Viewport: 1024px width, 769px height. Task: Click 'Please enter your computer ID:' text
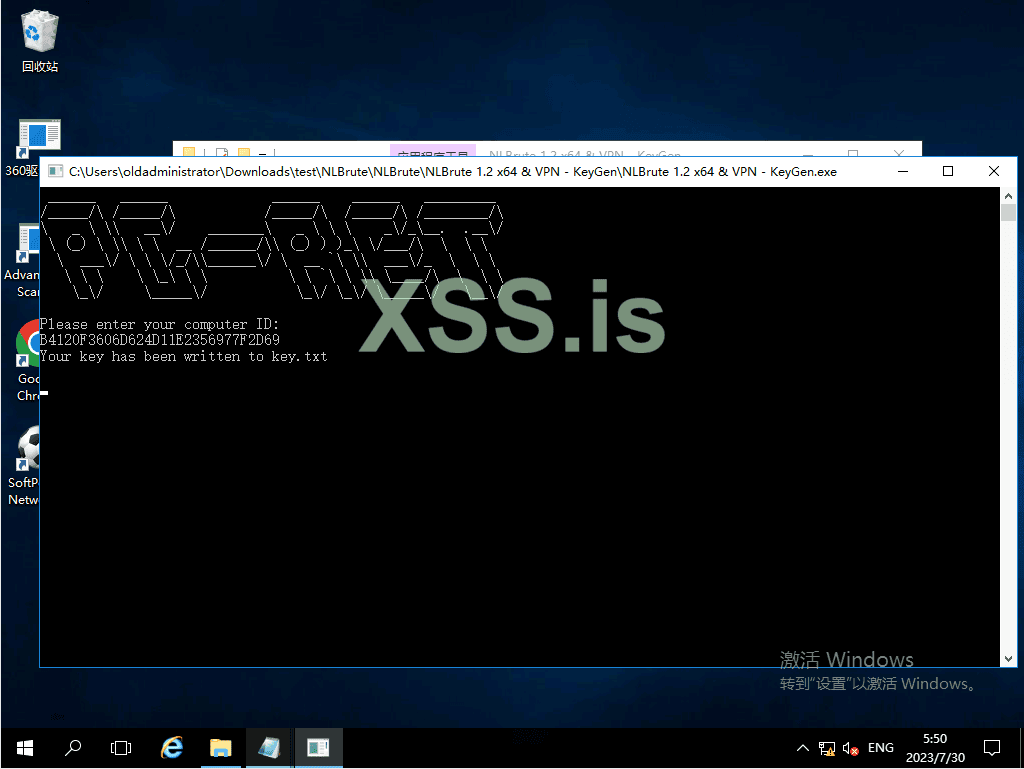pos(159,324)
